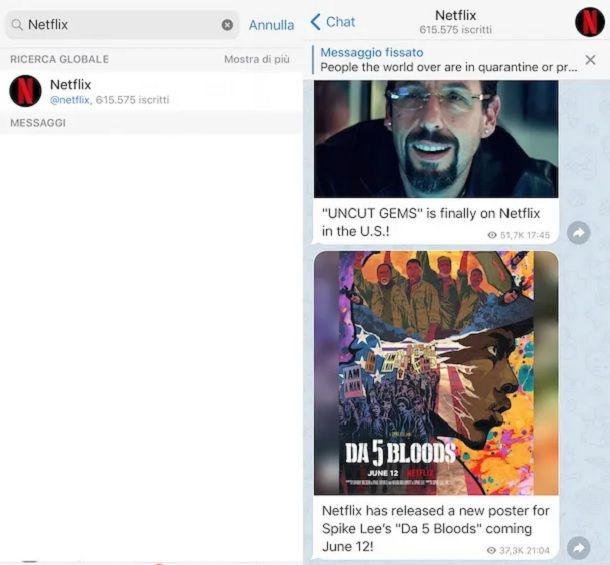Clear the Netflix search text
The image size is (610, 565).
click(227, 25)
